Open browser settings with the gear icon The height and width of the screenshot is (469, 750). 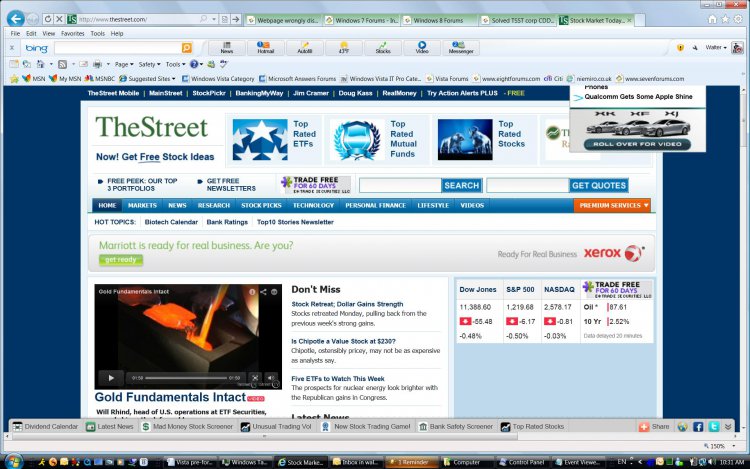pyautogui.click(x=738, y=19)
